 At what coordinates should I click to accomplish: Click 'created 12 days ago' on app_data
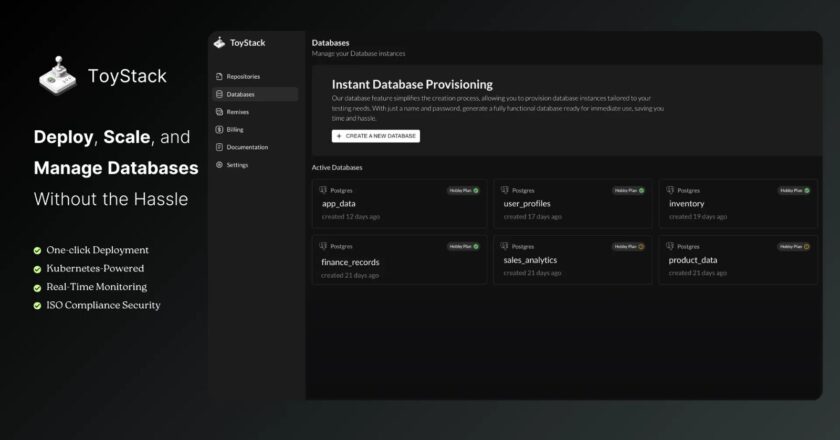351,217
